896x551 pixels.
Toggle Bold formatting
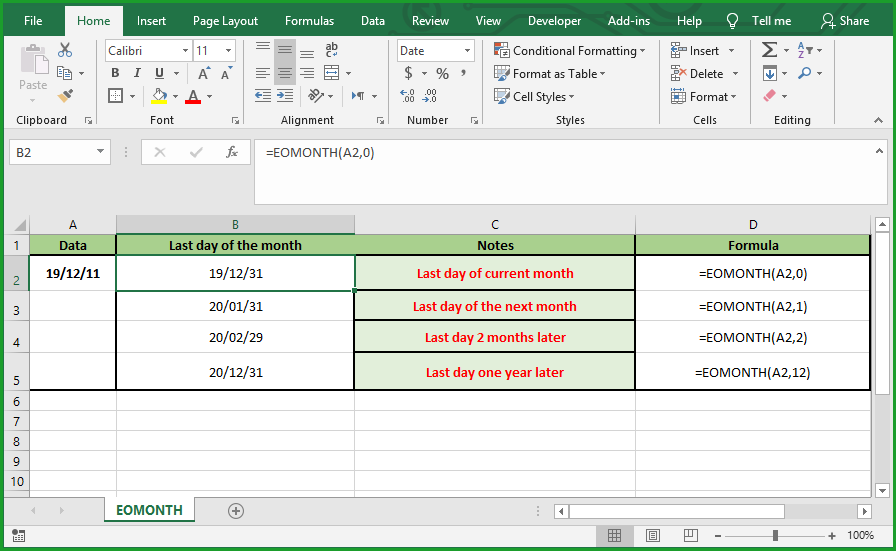pyautogui.click(x=115, y=73)
